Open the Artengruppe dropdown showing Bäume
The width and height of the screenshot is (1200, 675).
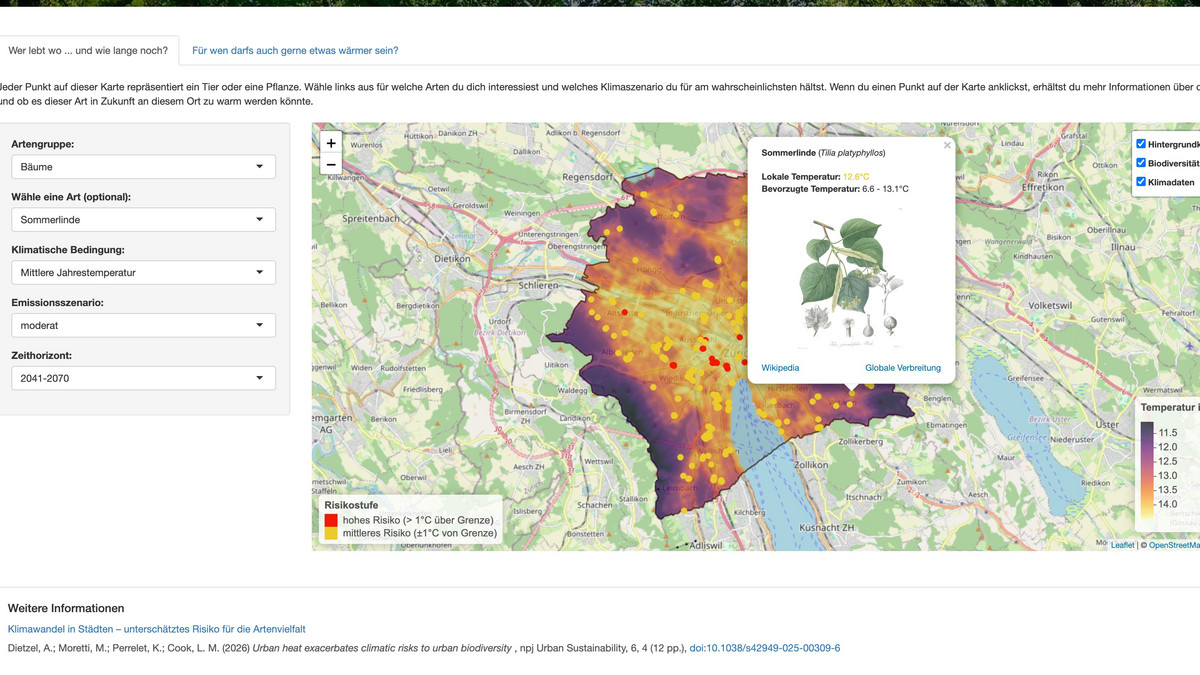(x=144, y=167)
